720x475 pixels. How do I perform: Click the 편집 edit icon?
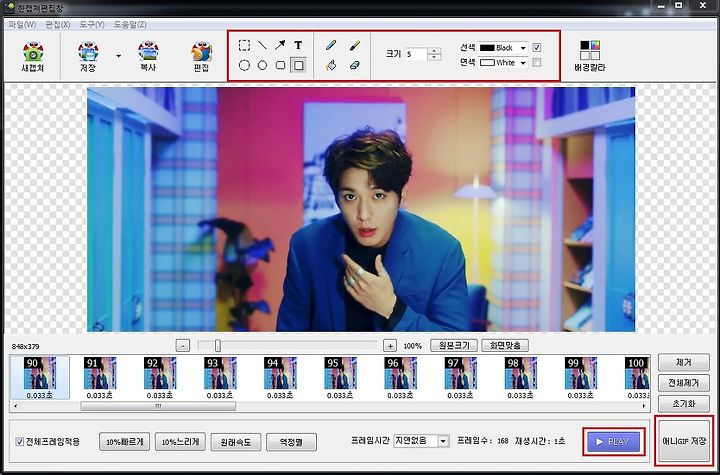coord(201,56)
